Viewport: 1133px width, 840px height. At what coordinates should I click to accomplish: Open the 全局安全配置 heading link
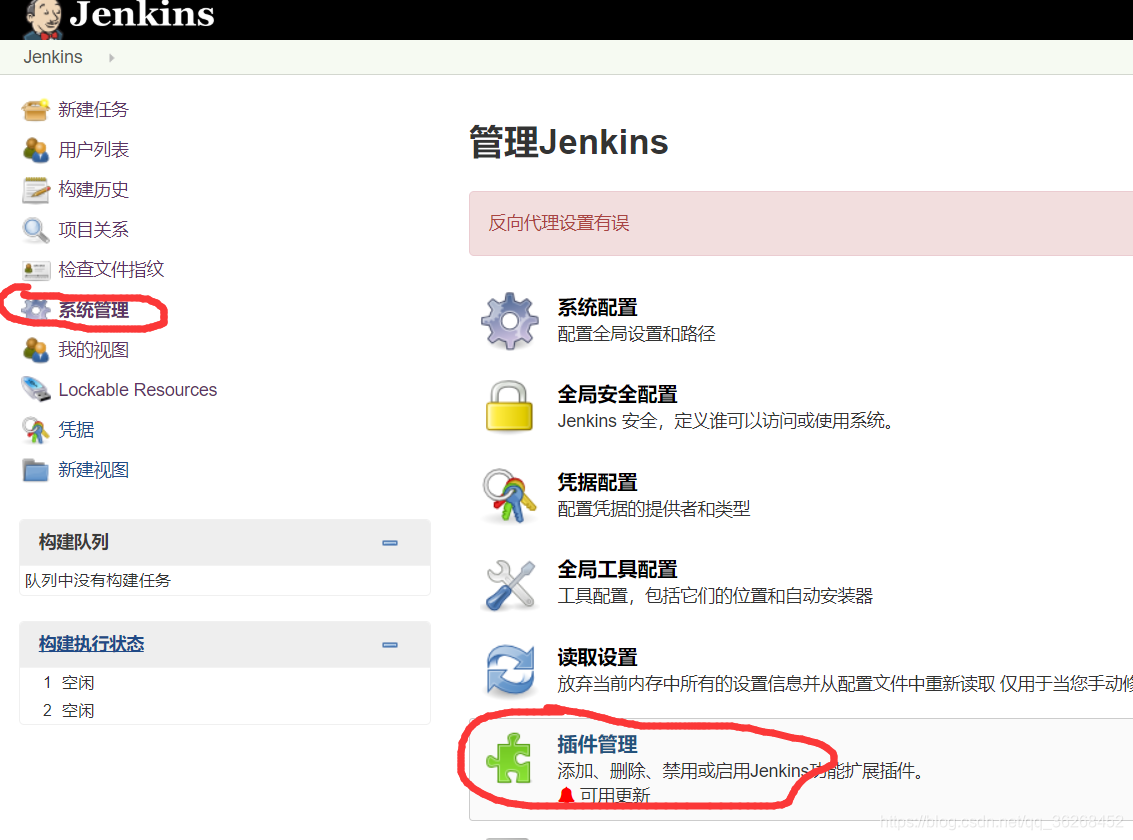point(618,394)
